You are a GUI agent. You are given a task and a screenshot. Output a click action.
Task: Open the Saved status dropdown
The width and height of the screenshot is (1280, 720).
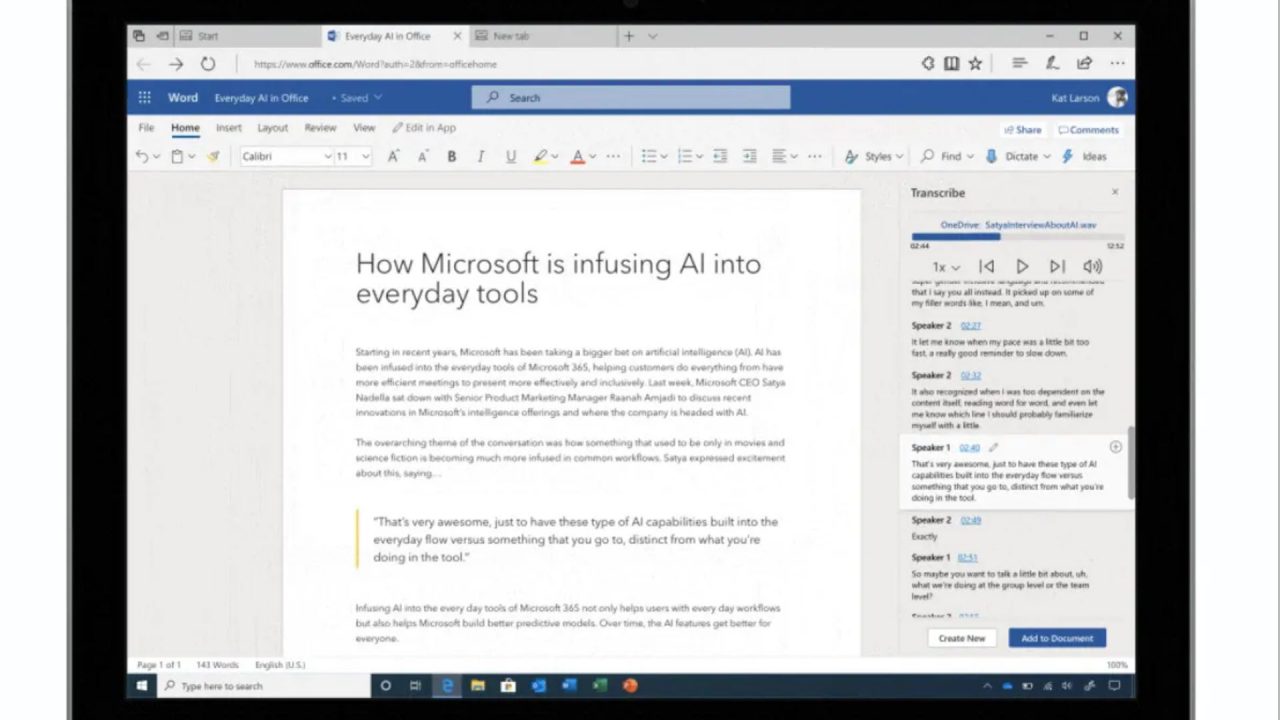click(357, 98)
